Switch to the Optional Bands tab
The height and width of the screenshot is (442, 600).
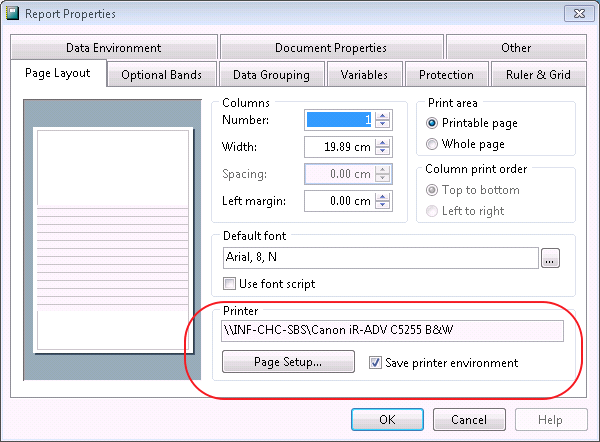[161, 75]
